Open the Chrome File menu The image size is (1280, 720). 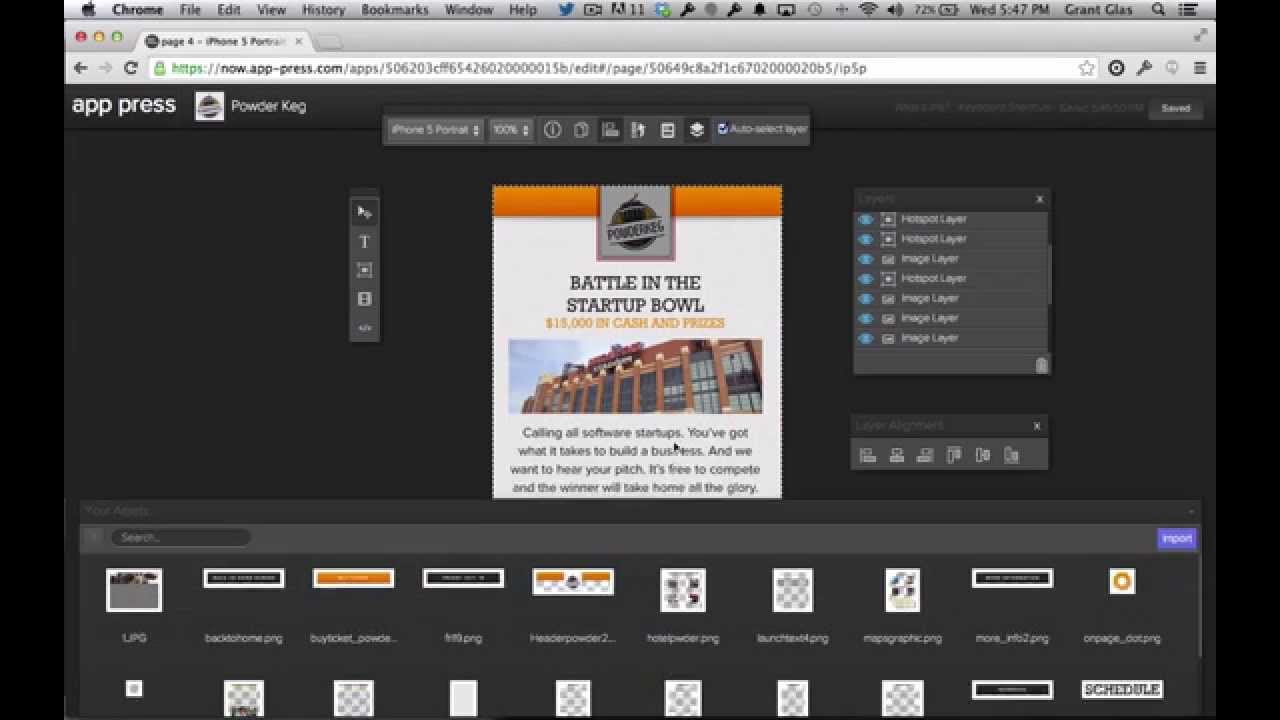(x=190, y=10)
